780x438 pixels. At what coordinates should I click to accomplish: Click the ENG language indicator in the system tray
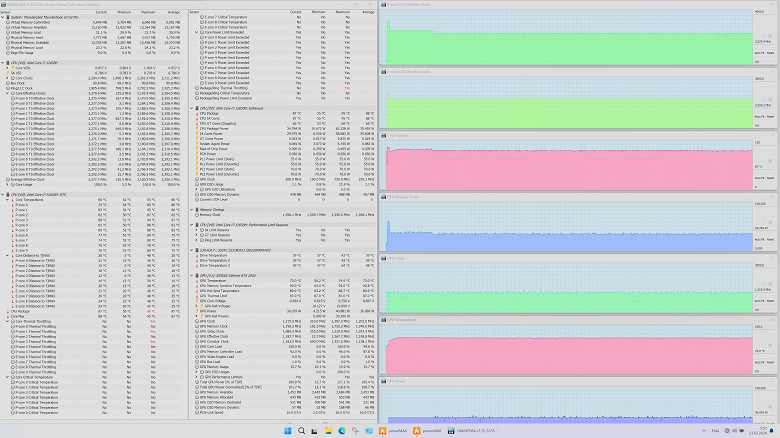(715, 431)
